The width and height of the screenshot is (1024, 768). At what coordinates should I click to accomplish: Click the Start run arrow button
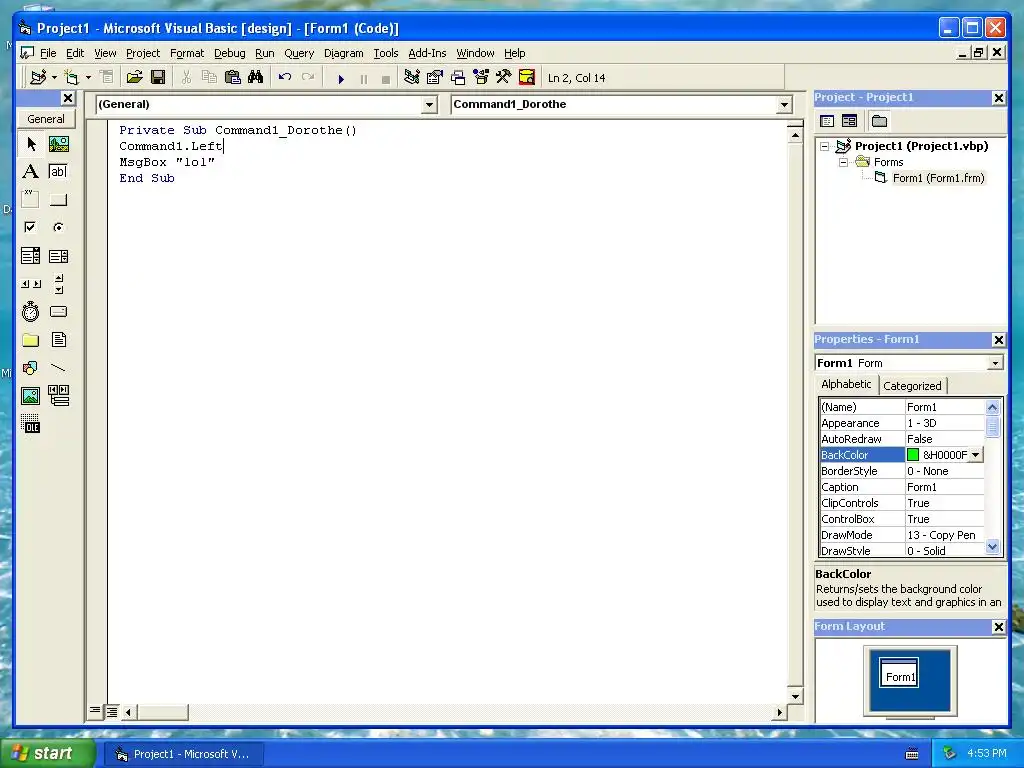tap(341, 78)
